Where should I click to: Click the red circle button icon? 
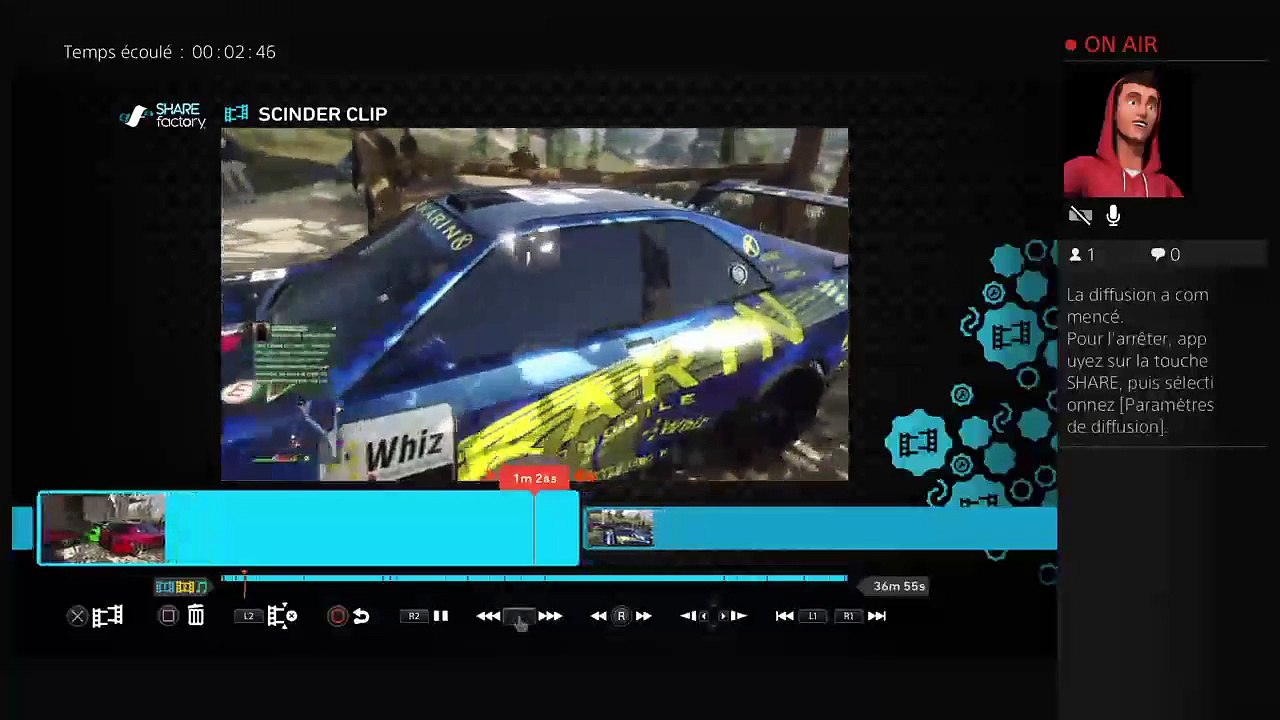click(337, 616)
